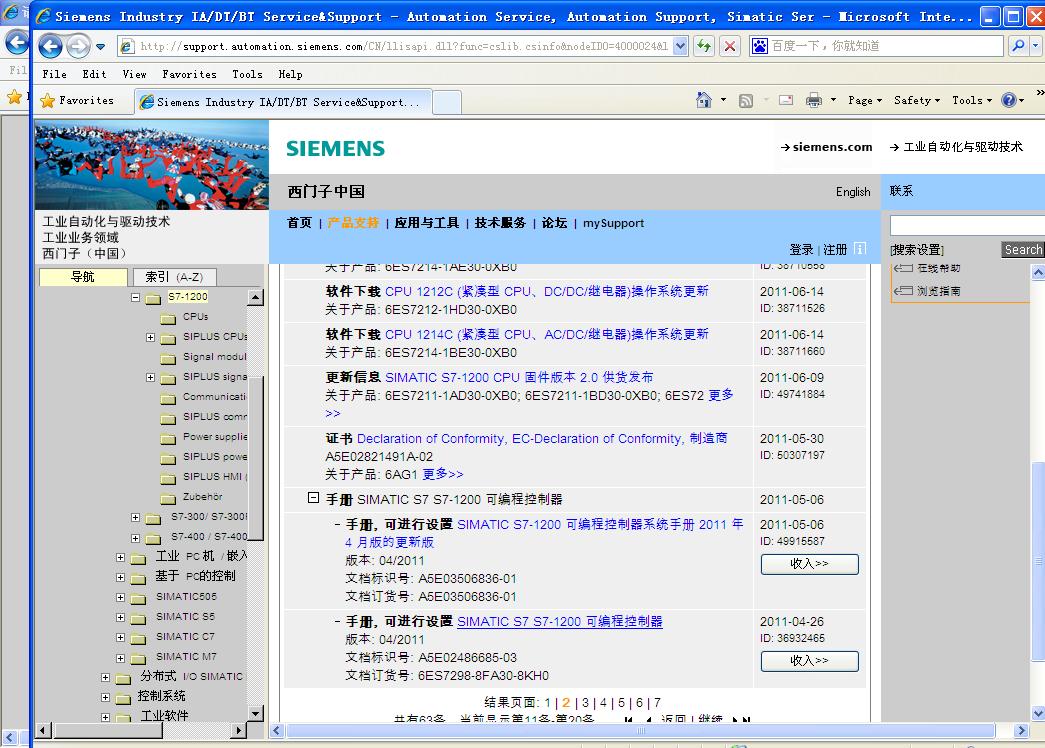Open the recent pages dropdown arrow
1045x748 pixels.
pyautogui.click(x=101, y=47)
